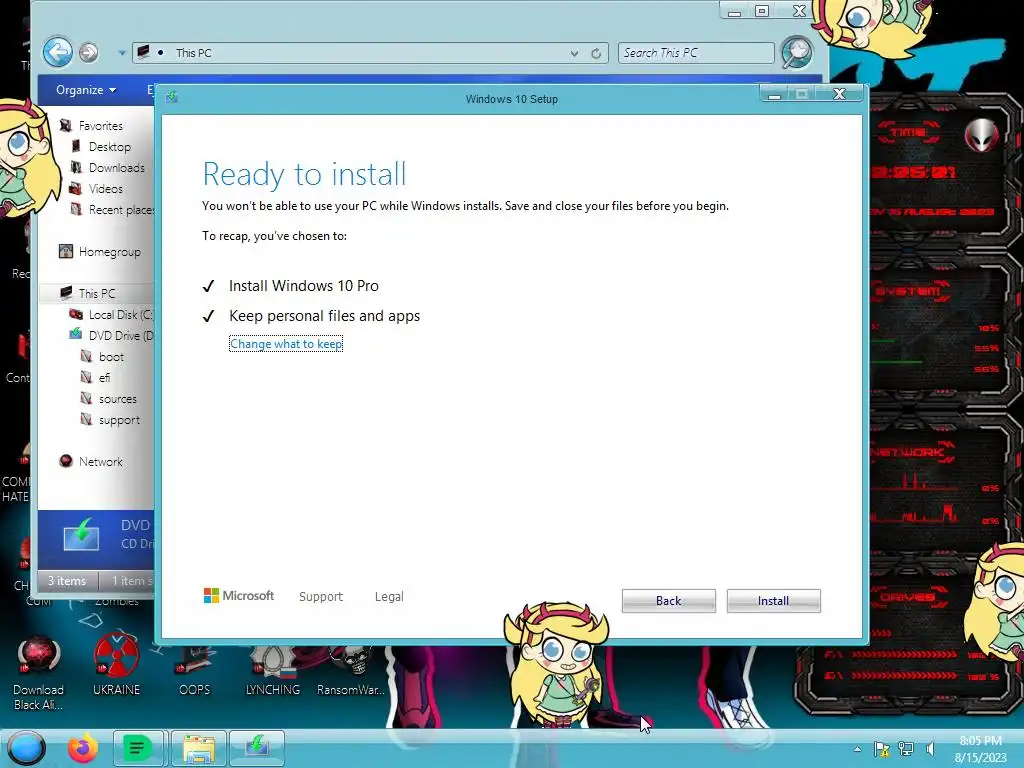
Task: Expand the address bar history dropdown
Action: tap(574, 54)
